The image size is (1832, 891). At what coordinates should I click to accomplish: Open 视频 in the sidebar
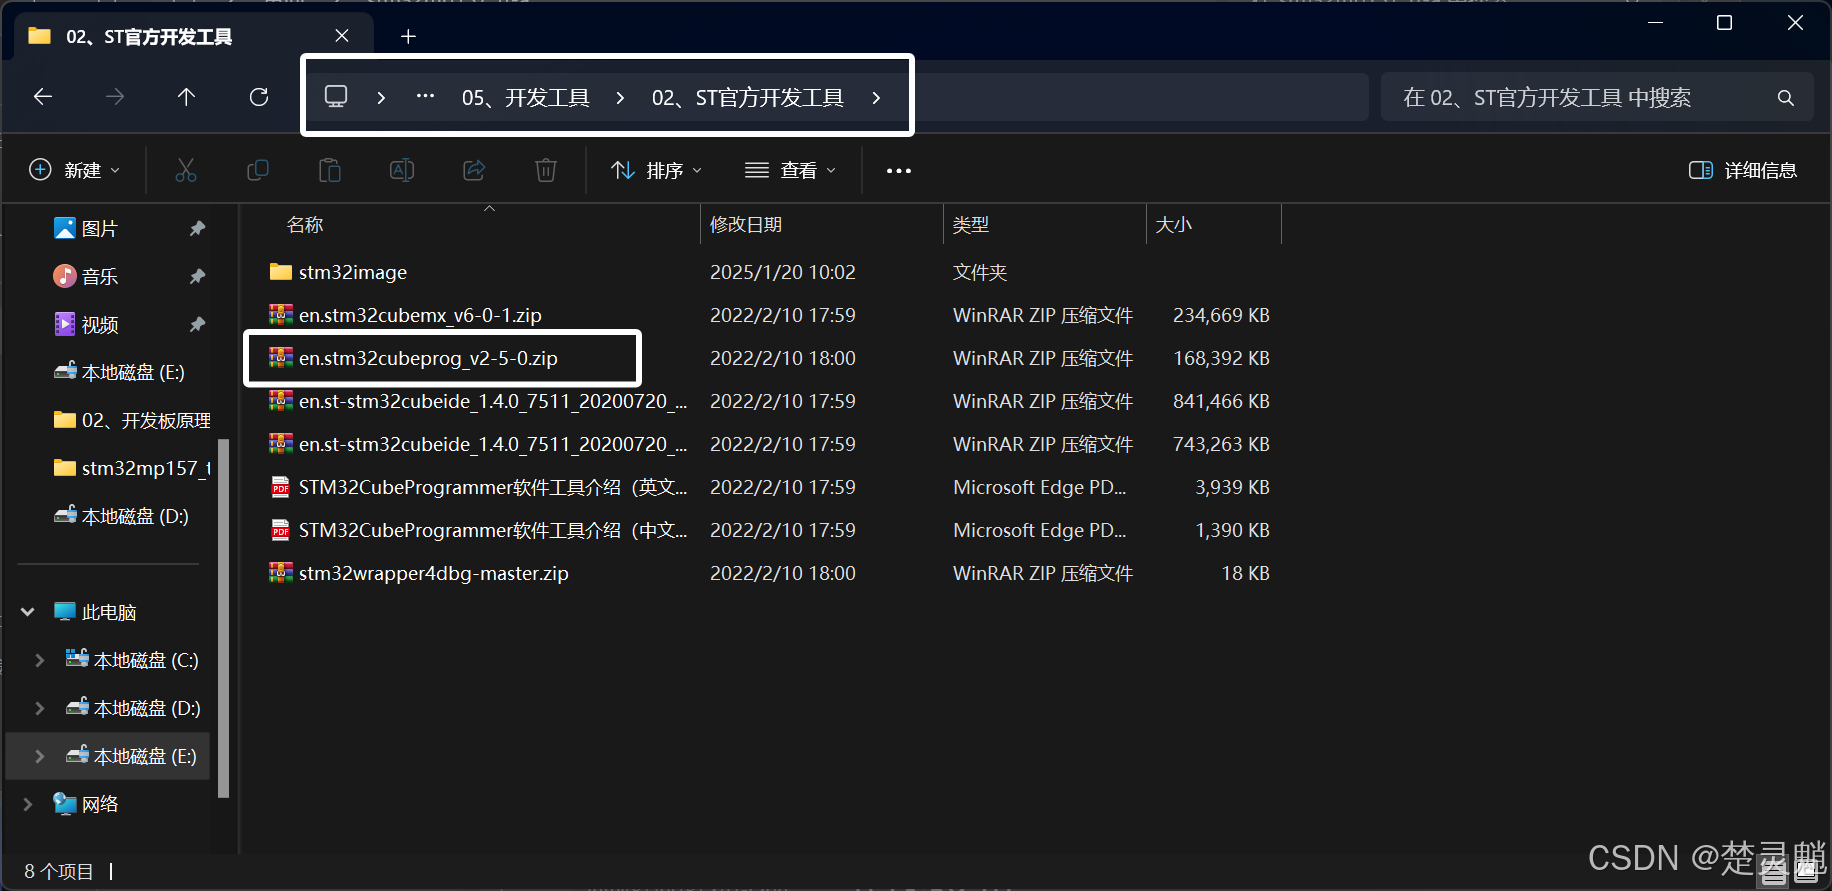pos(99,325)
